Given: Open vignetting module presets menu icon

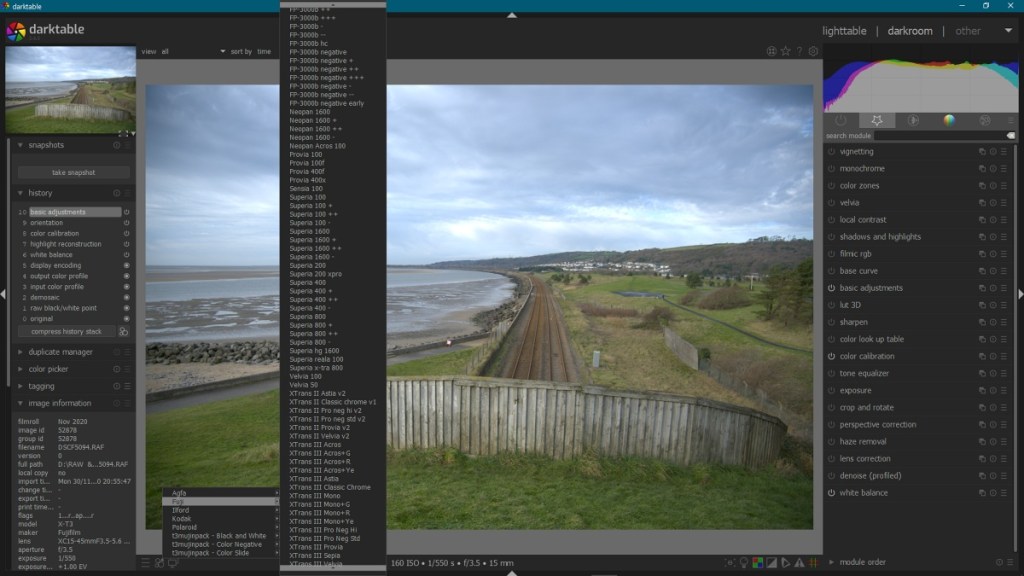Looking at the screenshot, I should pyautogui.click(x=1004, y=152).
